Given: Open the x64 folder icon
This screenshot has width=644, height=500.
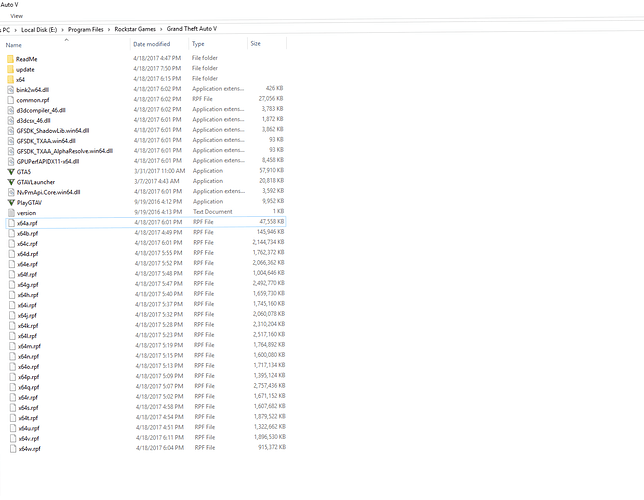Looking at the screenshot, I should [x=10, y=79].
